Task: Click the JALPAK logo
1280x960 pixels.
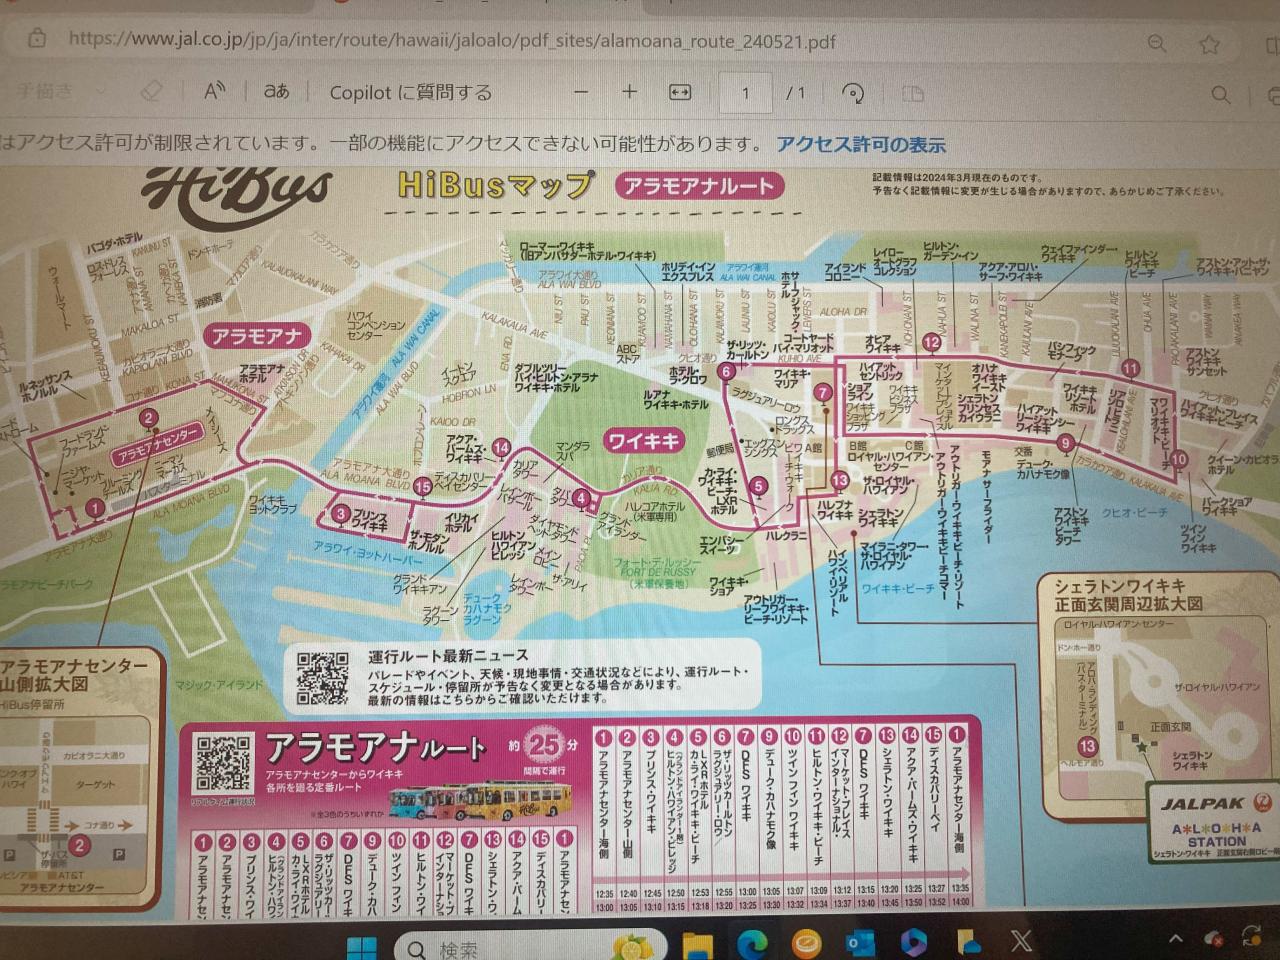Action: click(x=1218, y=803)
